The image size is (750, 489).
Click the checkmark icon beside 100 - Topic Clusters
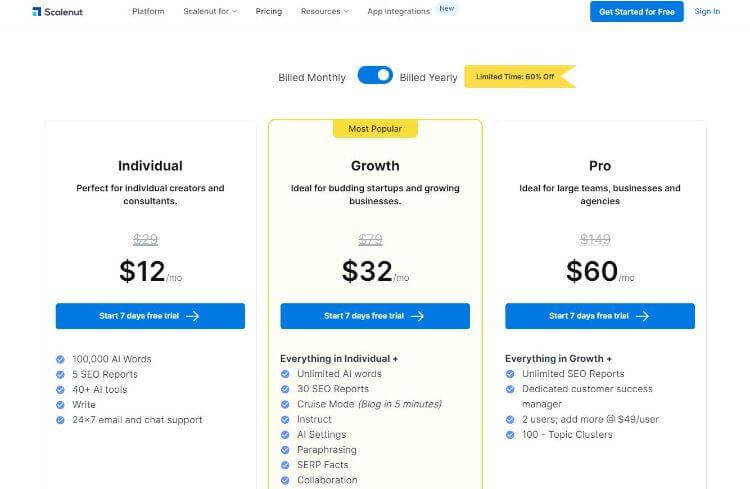tap(510, 435)
